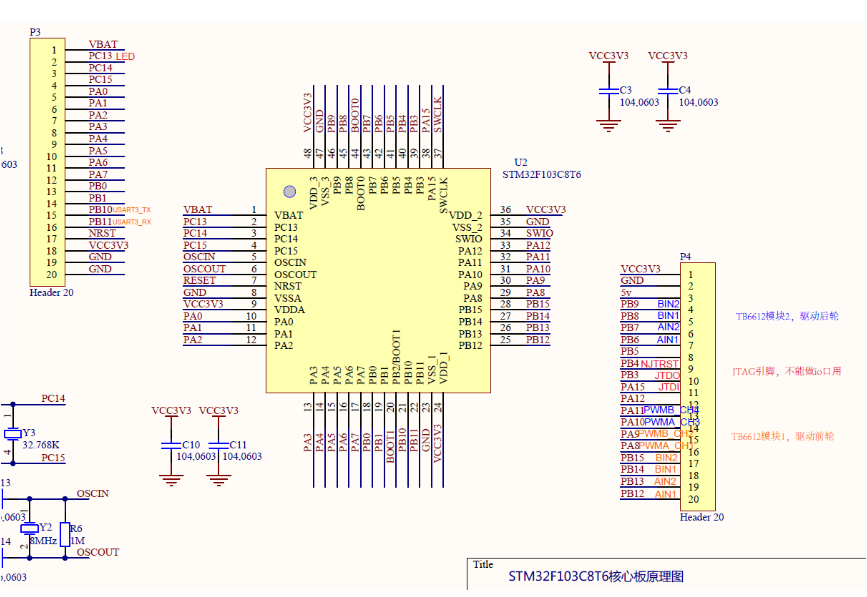Screen dimensions: 867x597
Task: Click the 8MHz value of Y2
Action: point(43,541)
